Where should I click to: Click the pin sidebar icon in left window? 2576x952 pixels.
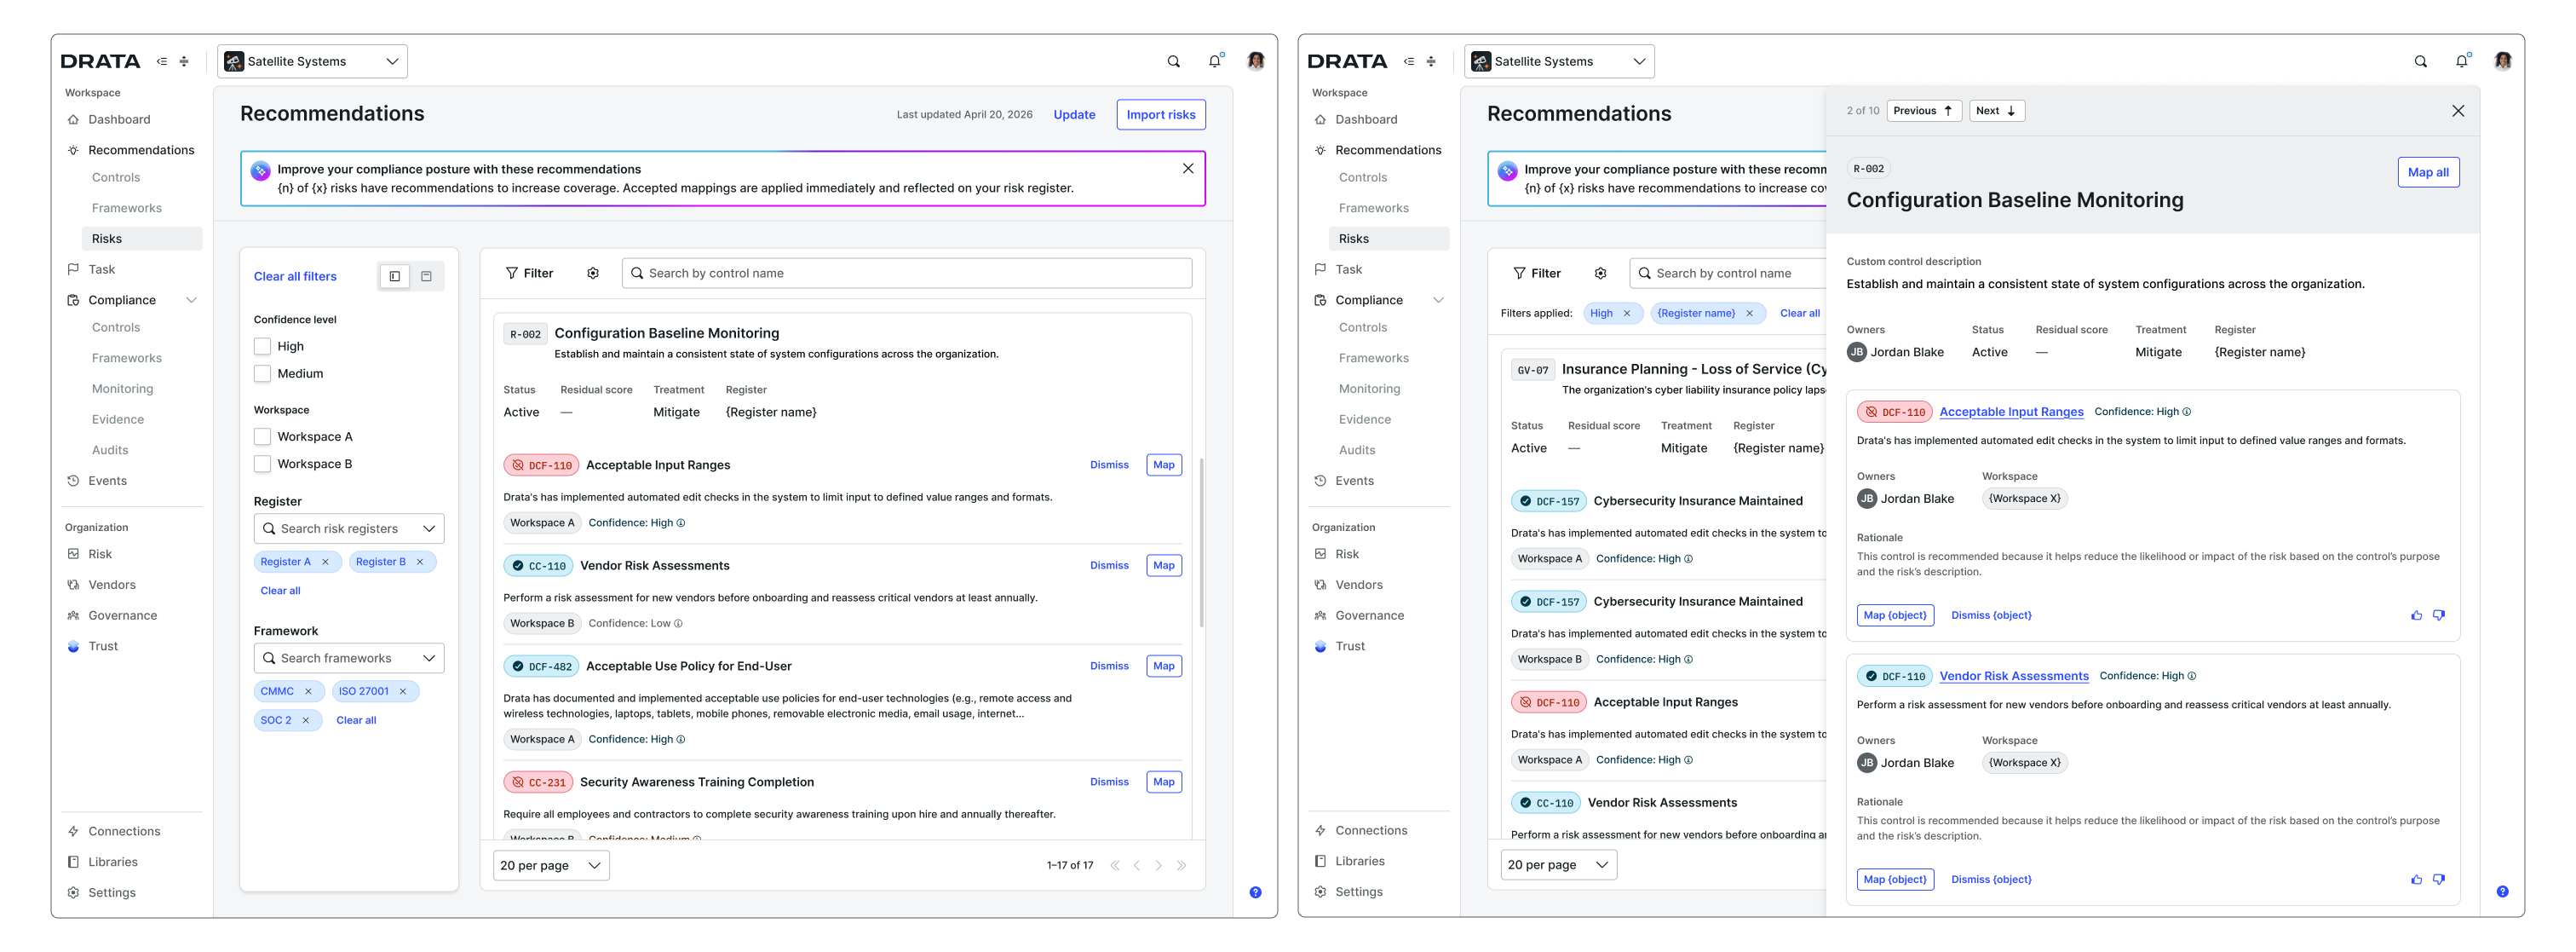click(184, 61)
